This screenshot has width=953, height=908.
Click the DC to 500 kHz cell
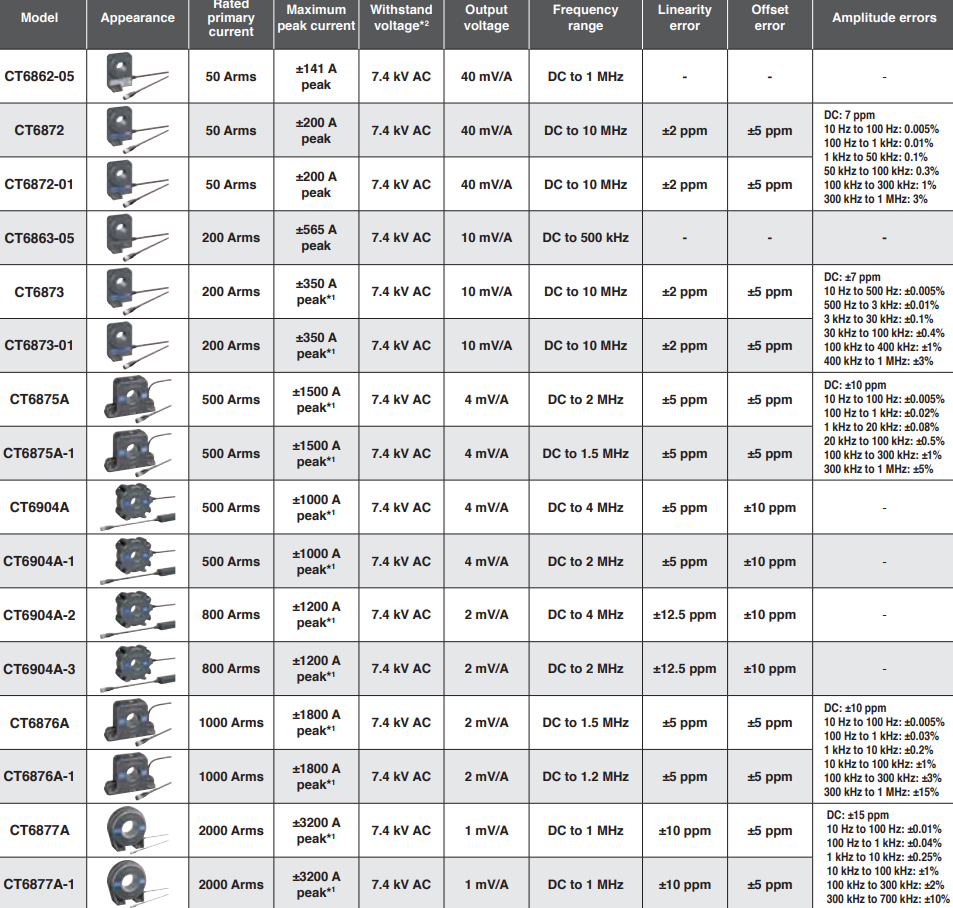point(585,238)
